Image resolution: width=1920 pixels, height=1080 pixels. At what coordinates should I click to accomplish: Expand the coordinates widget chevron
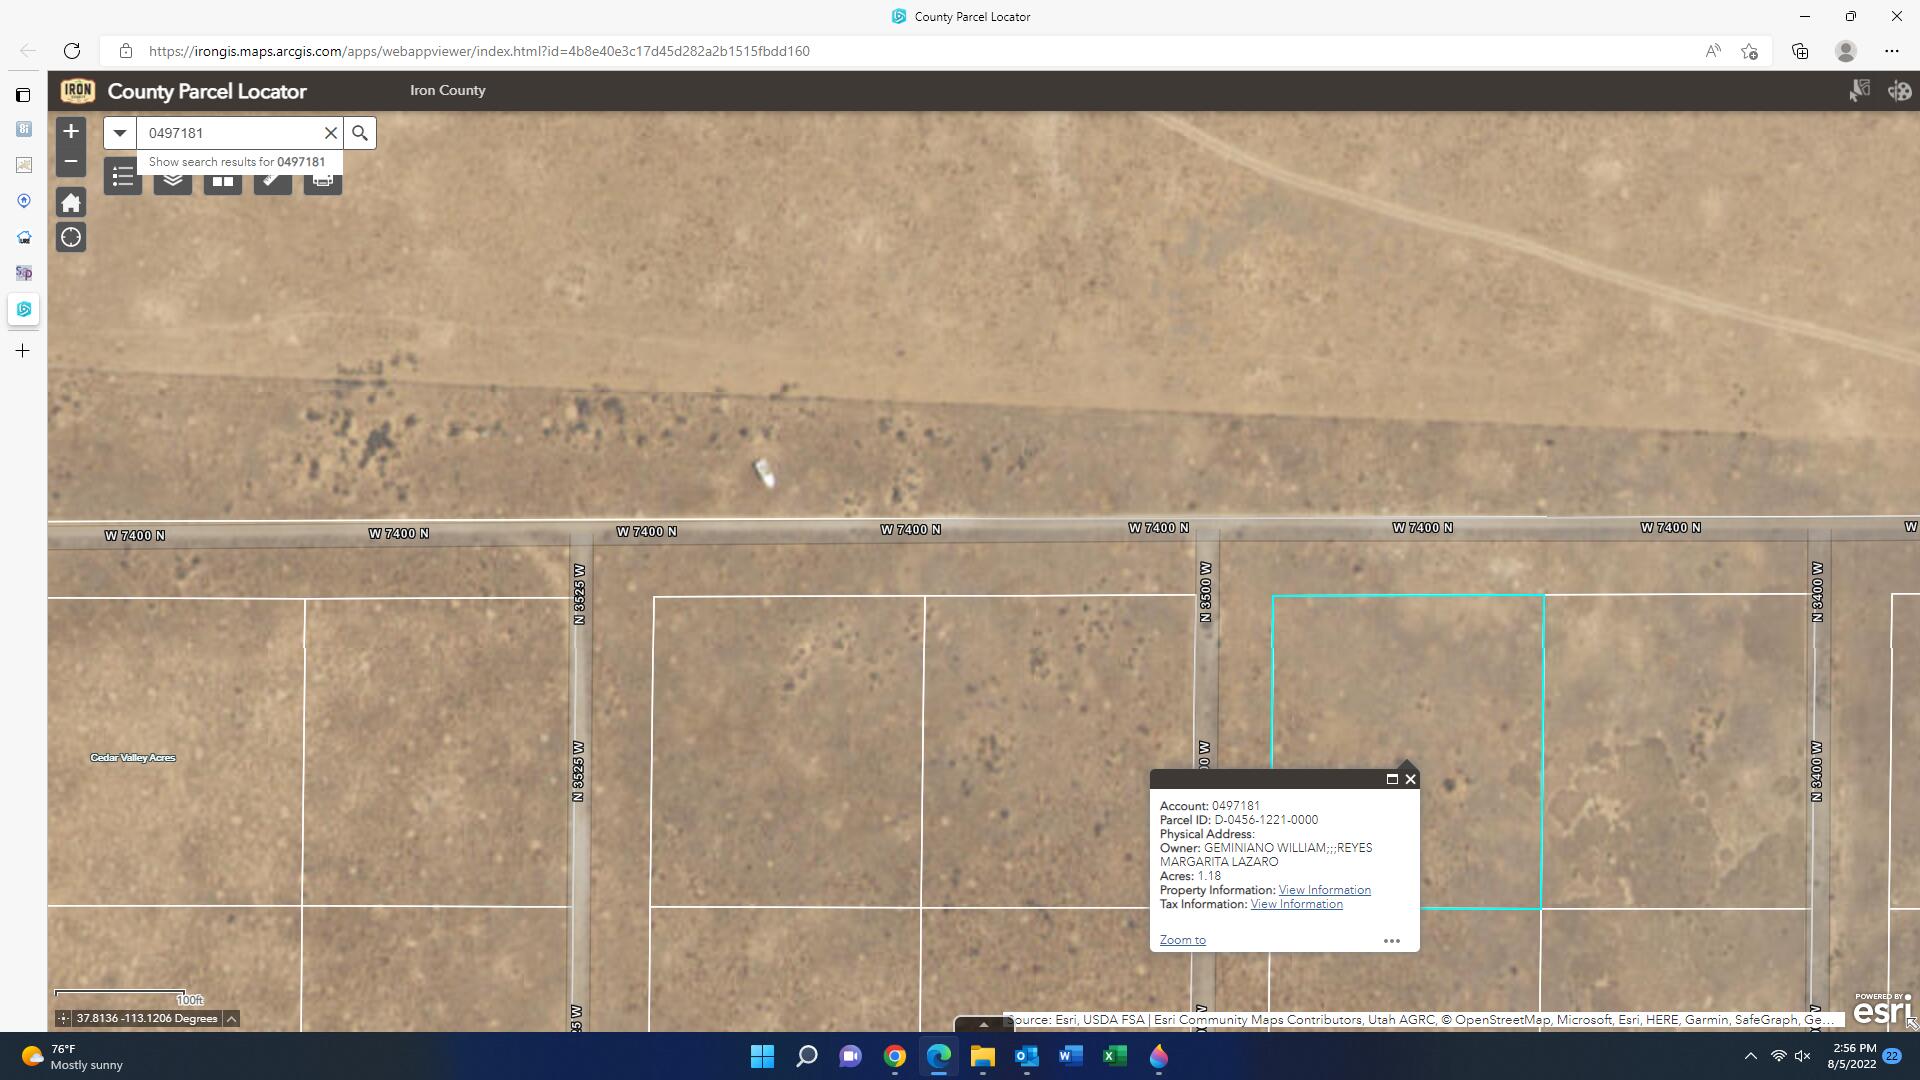(x=230, y=1018)
